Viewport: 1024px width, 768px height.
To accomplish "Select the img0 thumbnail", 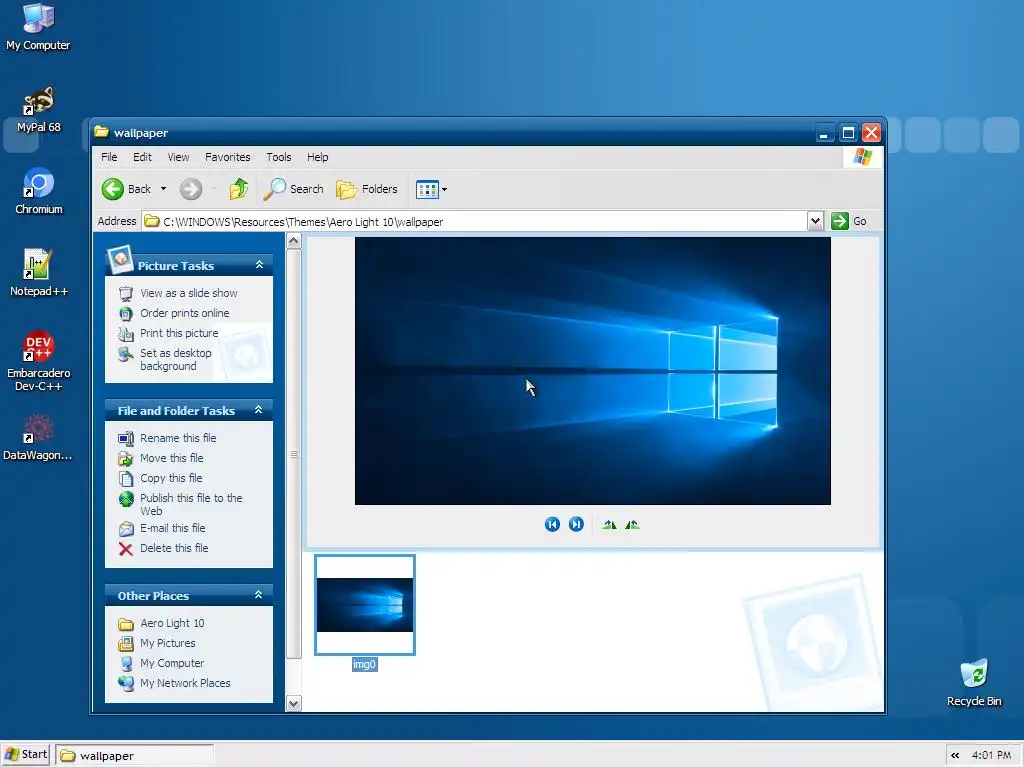I will tap(365, 605).
